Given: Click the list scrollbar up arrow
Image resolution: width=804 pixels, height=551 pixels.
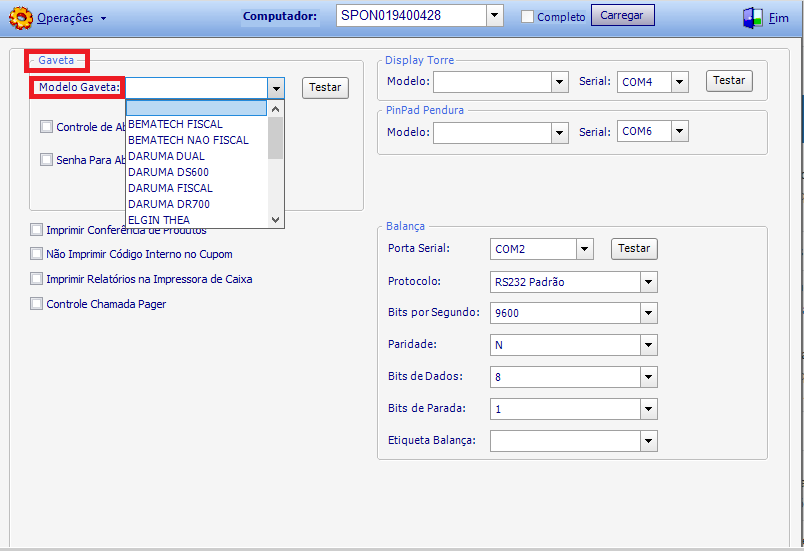Looking at the screenshot, I should 275,109.
